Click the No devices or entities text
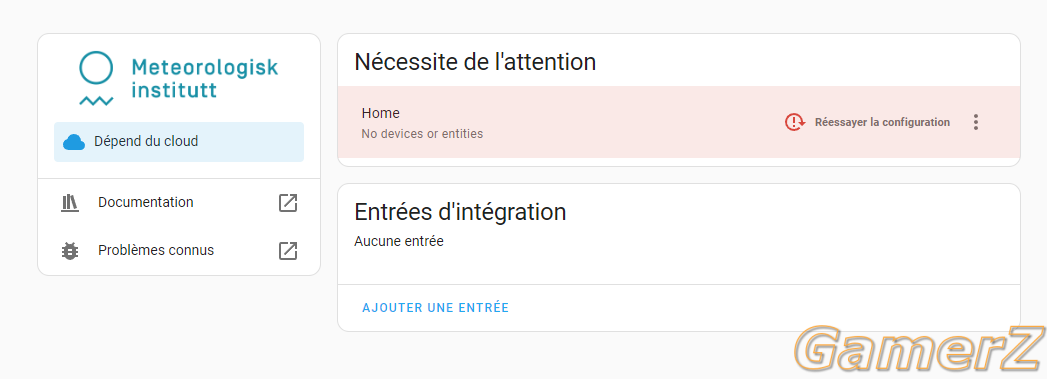Viewport: 1047px width, 379px height. coord(422,134)
